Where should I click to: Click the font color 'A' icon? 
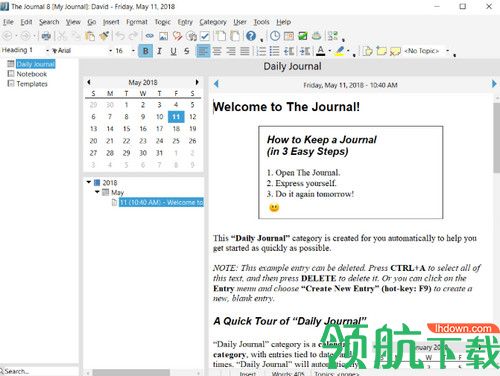pyautogui.click(x=321, y=51)
